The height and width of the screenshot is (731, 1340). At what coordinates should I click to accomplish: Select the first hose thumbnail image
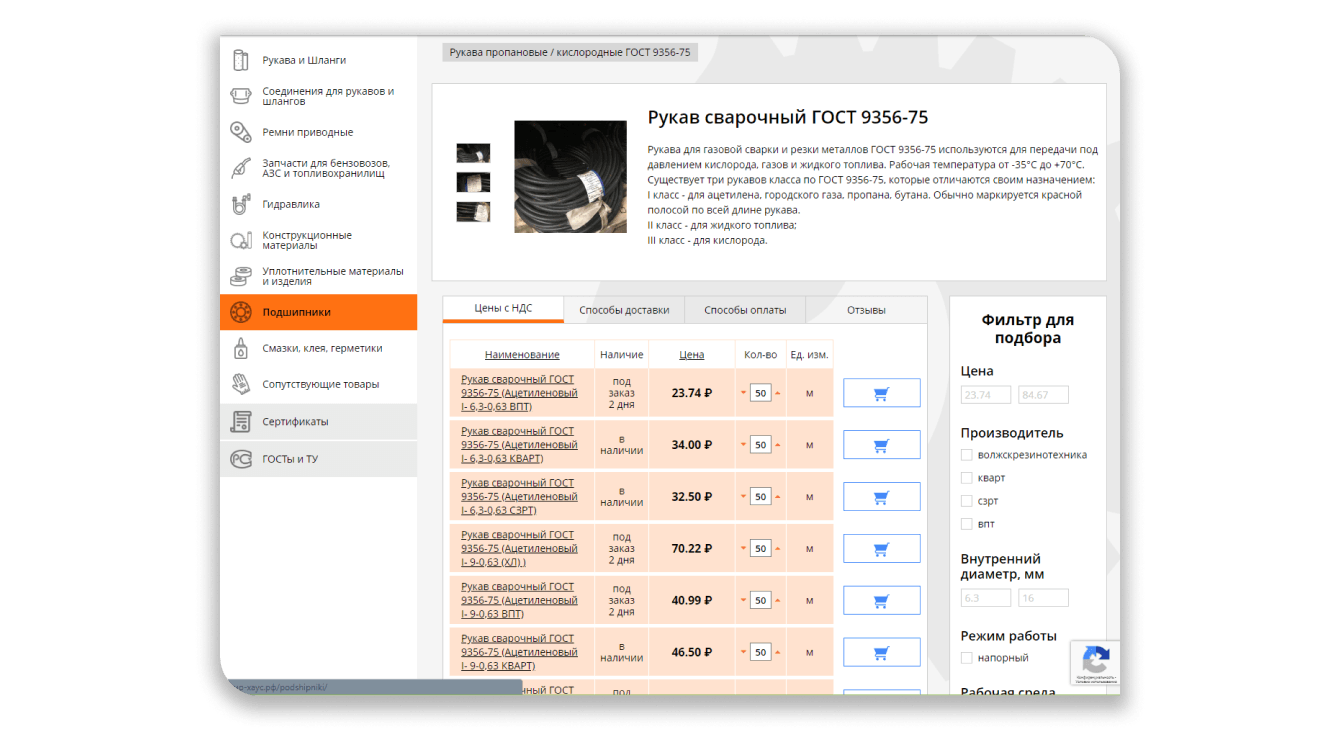pos(473,153)
